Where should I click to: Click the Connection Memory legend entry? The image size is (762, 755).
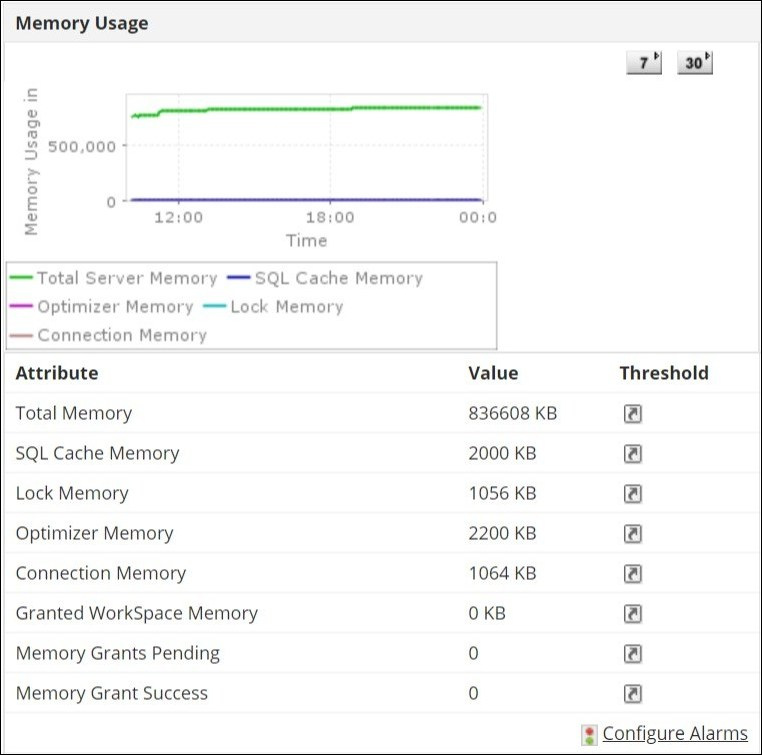(x=121, y=336)
